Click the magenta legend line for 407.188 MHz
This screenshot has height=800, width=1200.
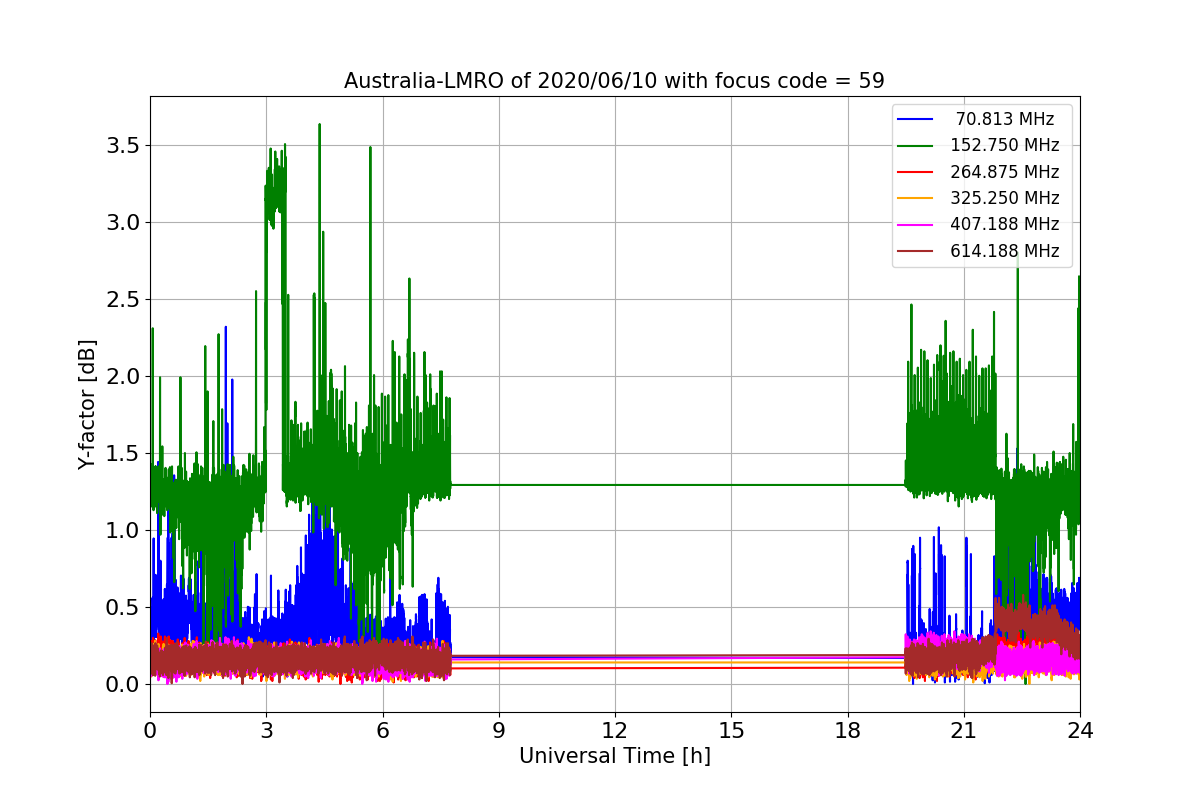coord(915,225)
